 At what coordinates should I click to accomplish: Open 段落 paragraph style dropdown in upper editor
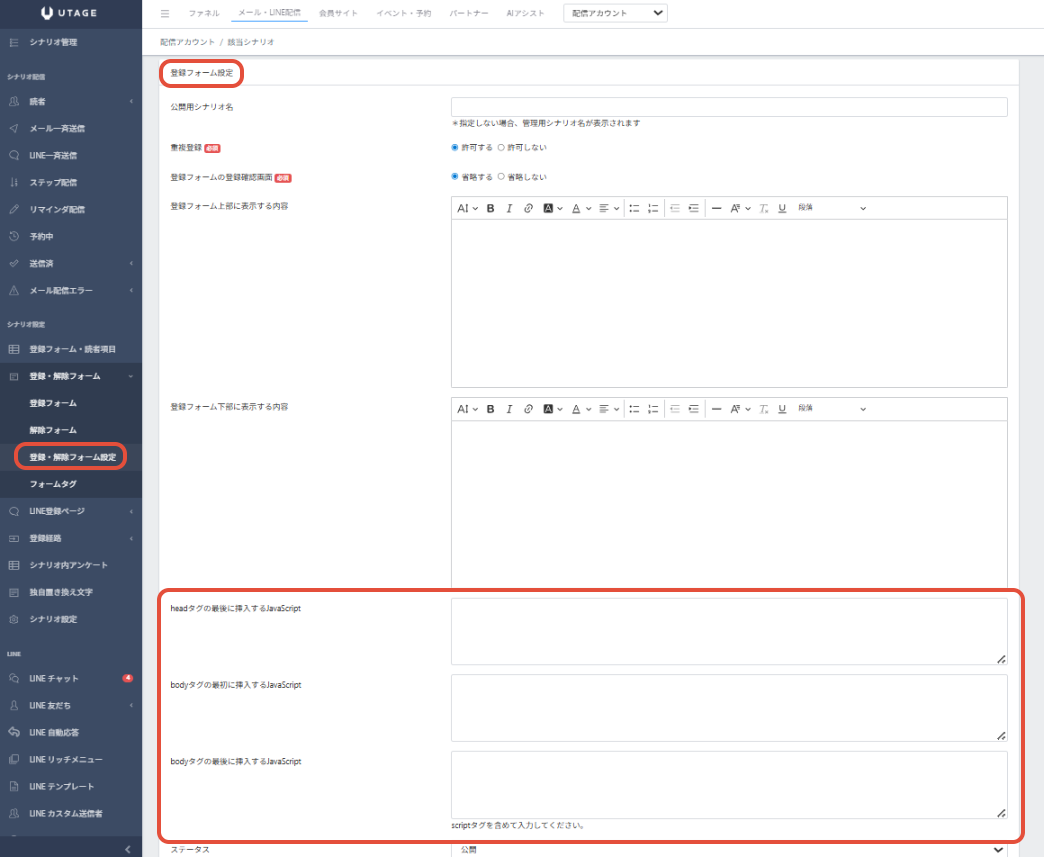coord(832,208)
